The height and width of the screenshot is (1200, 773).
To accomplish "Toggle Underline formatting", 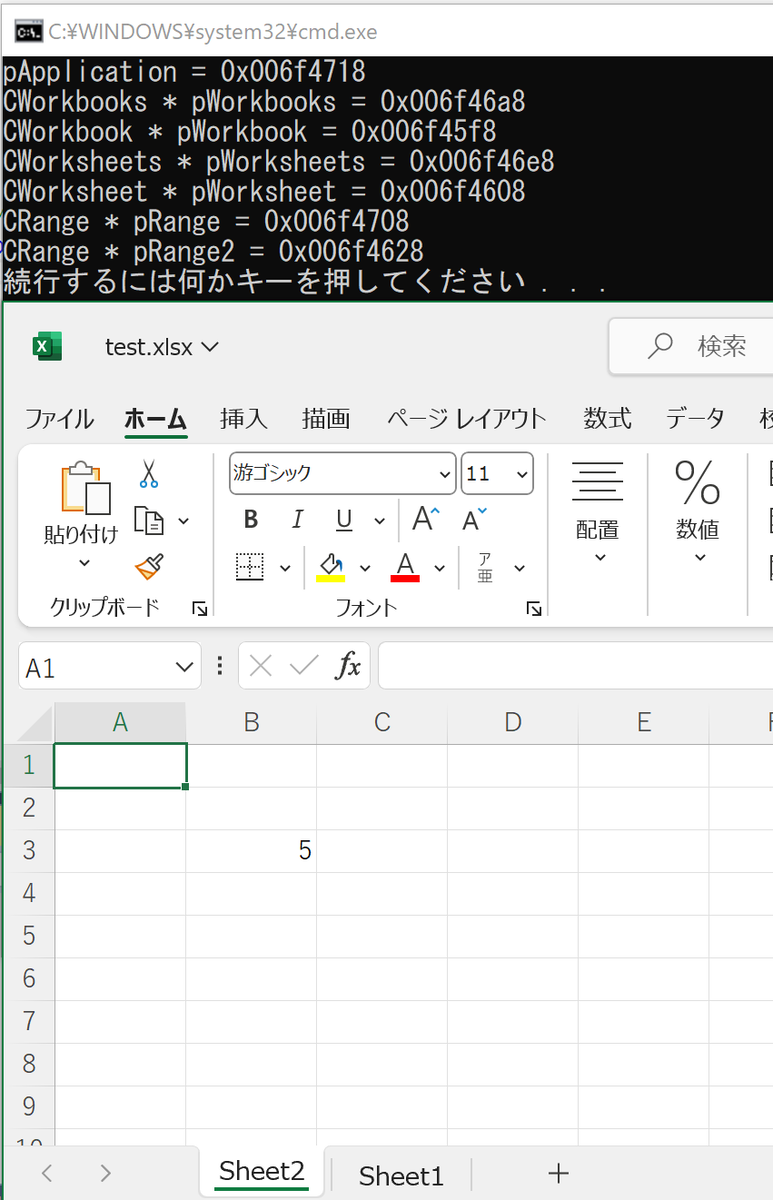I will click(x=344, y=520).
